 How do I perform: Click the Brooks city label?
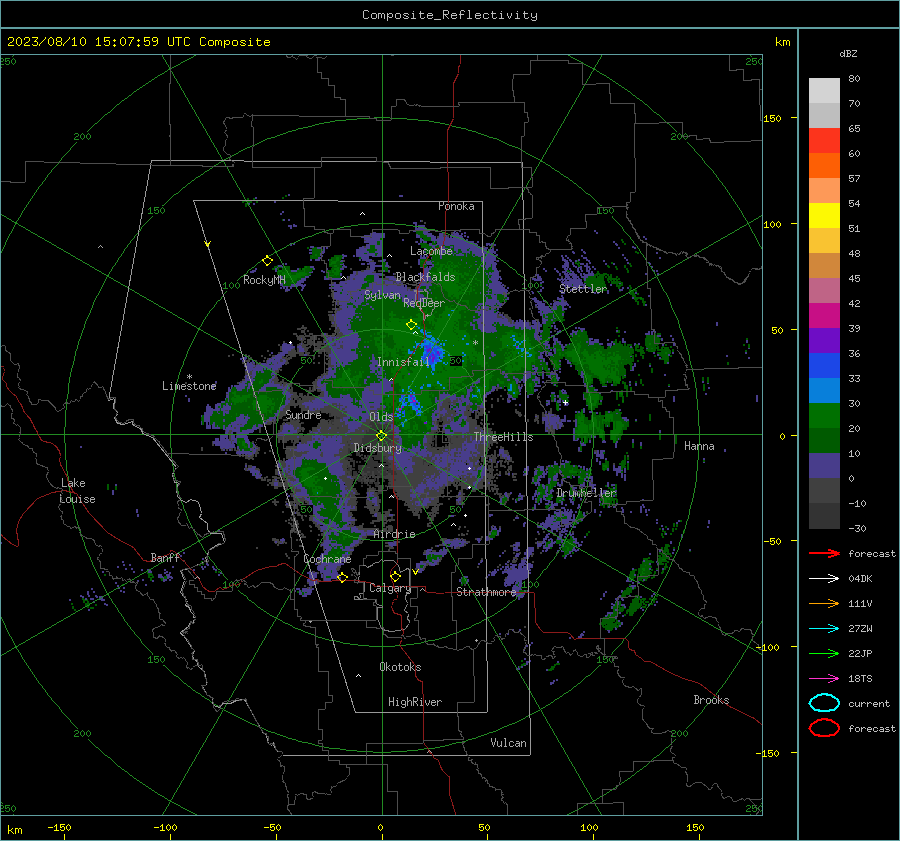click(711, 700)
